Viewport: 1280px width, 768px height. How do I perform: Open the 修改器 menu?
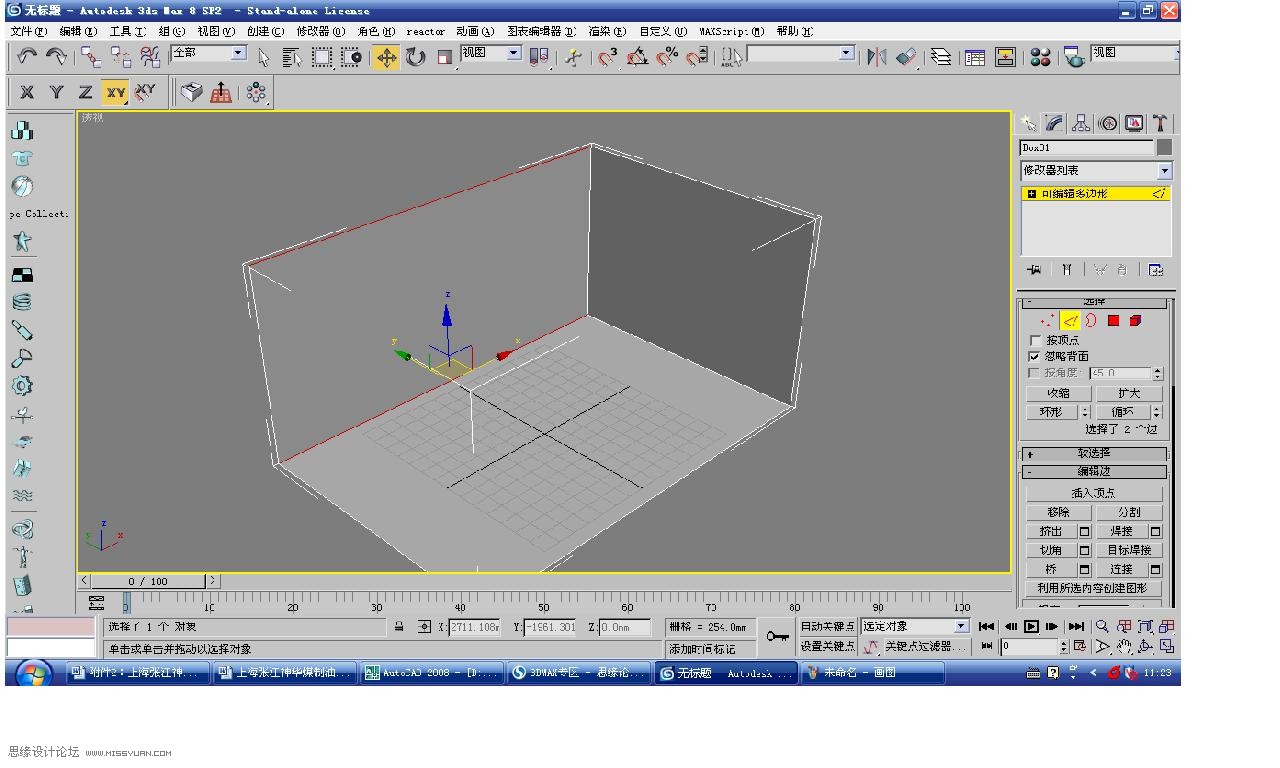tap(320, 31)
